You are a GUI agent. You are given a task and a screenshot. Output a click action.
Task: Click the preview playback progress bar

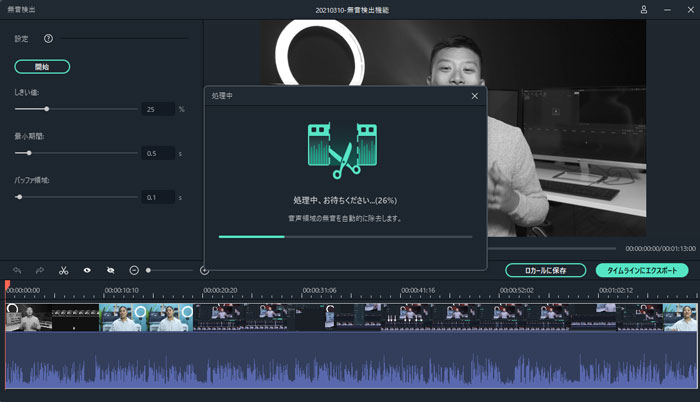(552, 248)
